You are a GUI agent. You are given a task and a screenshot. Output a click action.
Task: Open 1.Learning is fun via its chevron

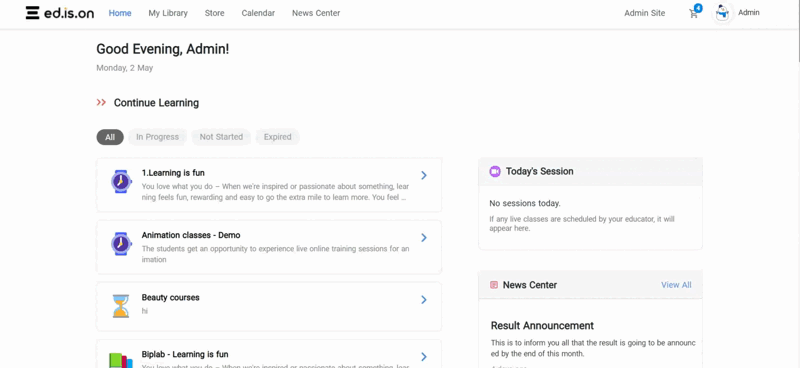tap(424, 175)
